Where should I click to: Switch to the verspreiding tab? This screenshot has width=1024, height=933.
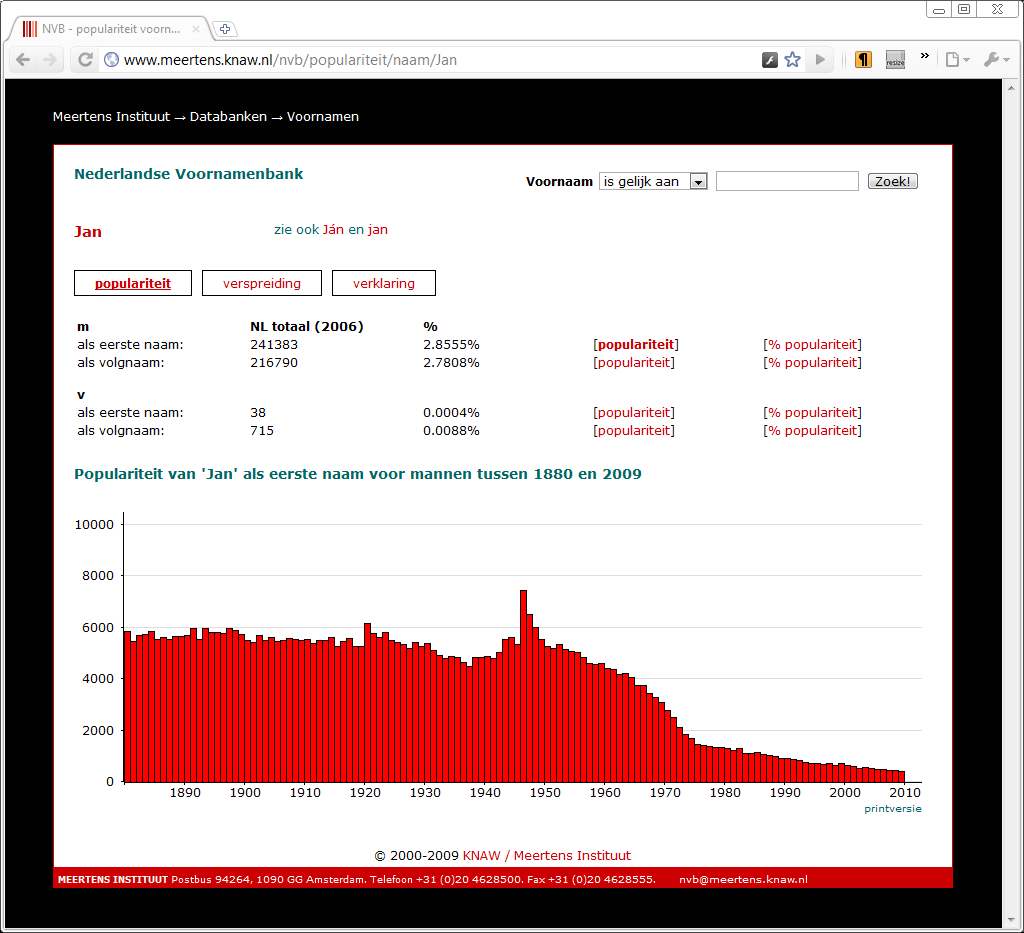261,283
